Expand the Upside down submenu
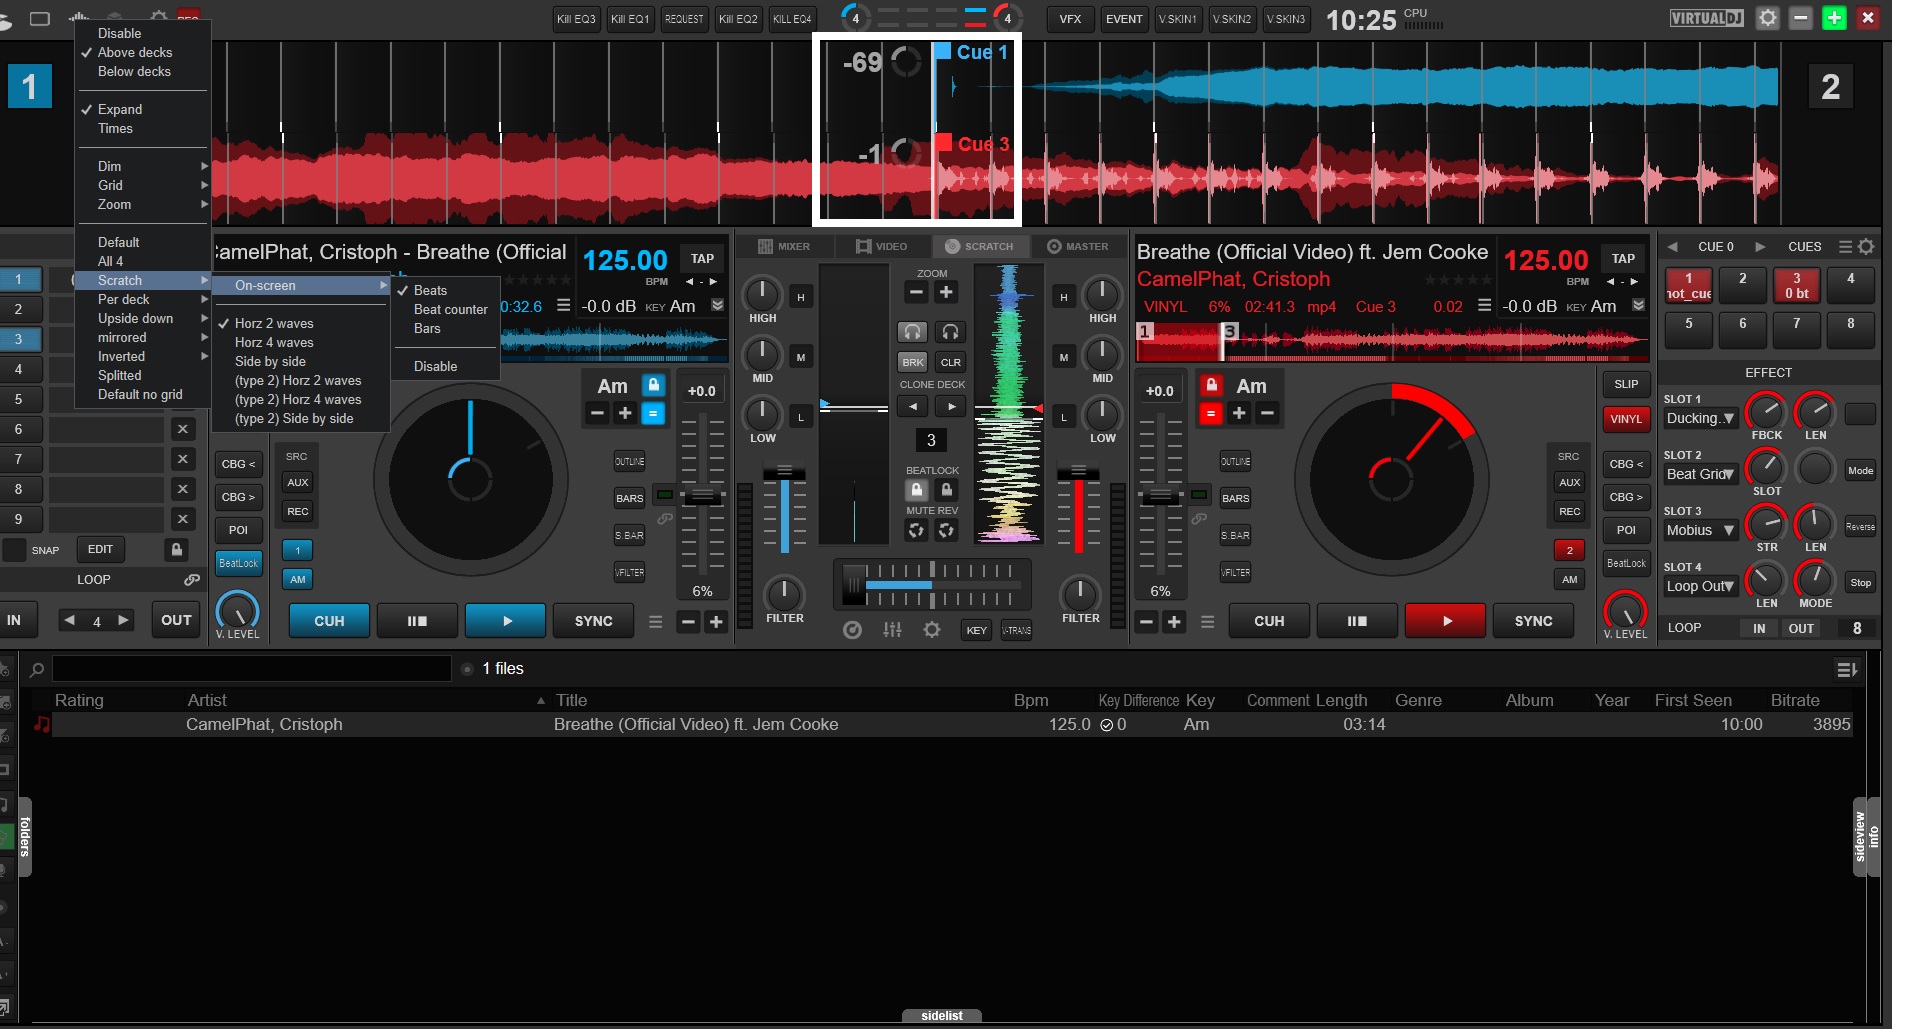The height and width of the screenshot is (1031, 1911). coord(143,318)
